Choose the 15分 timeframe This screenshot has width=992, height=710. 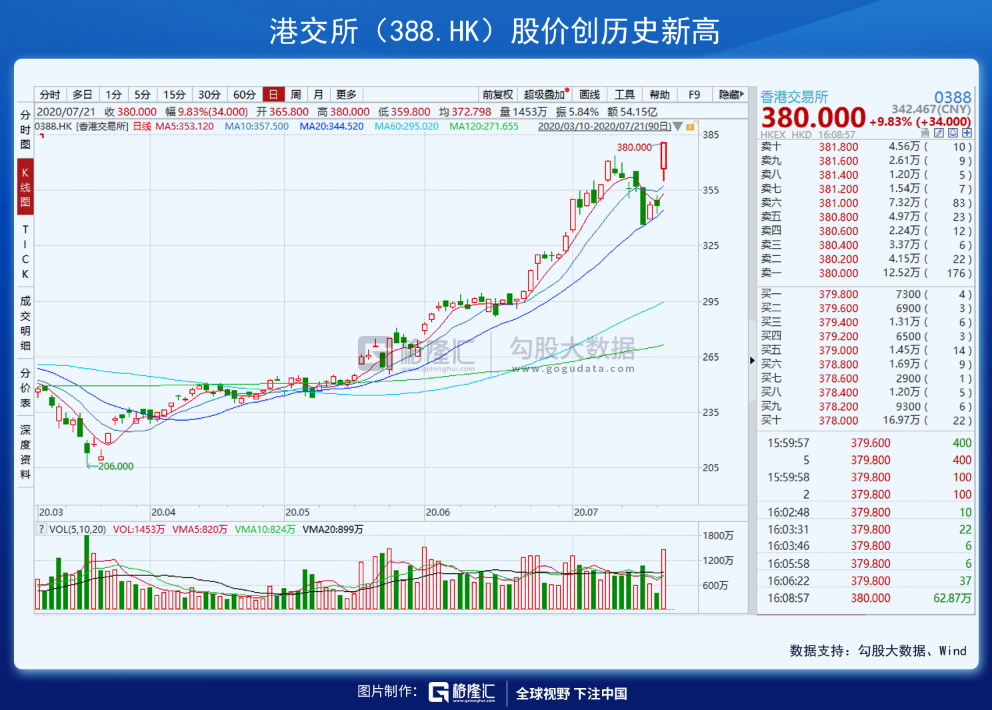[x=174, y=94]
